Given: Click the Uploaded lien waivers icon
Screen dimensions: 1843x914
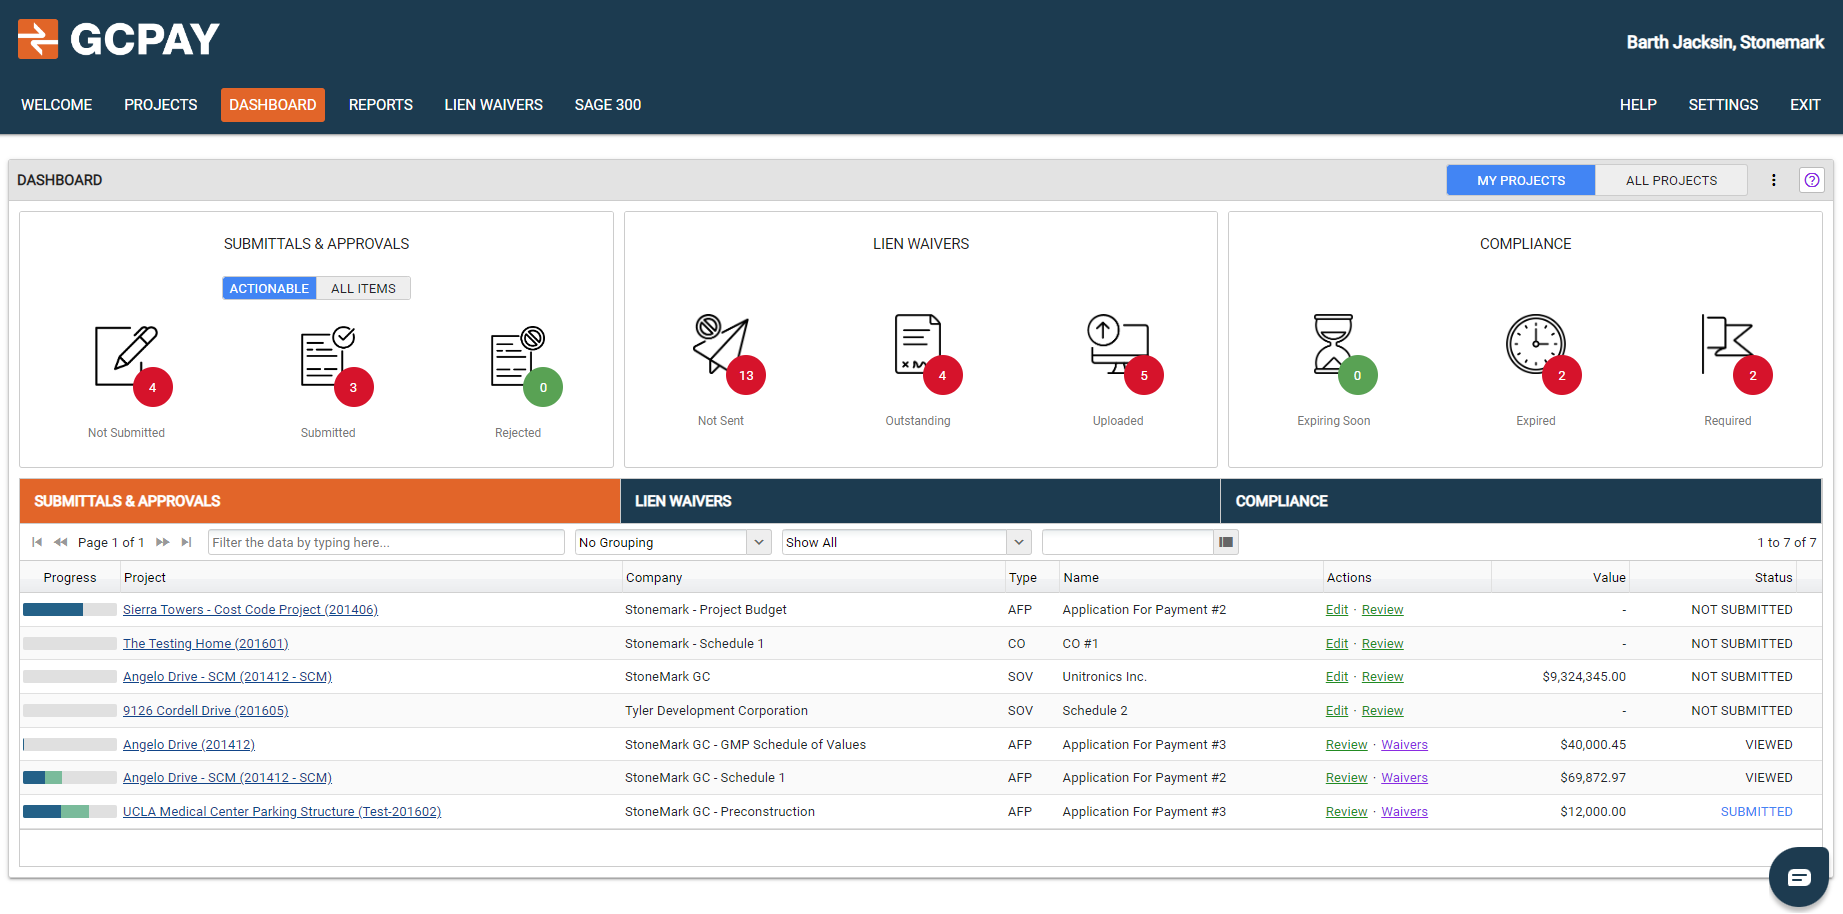Looking at the screenshot, I should coord(1118,345).
